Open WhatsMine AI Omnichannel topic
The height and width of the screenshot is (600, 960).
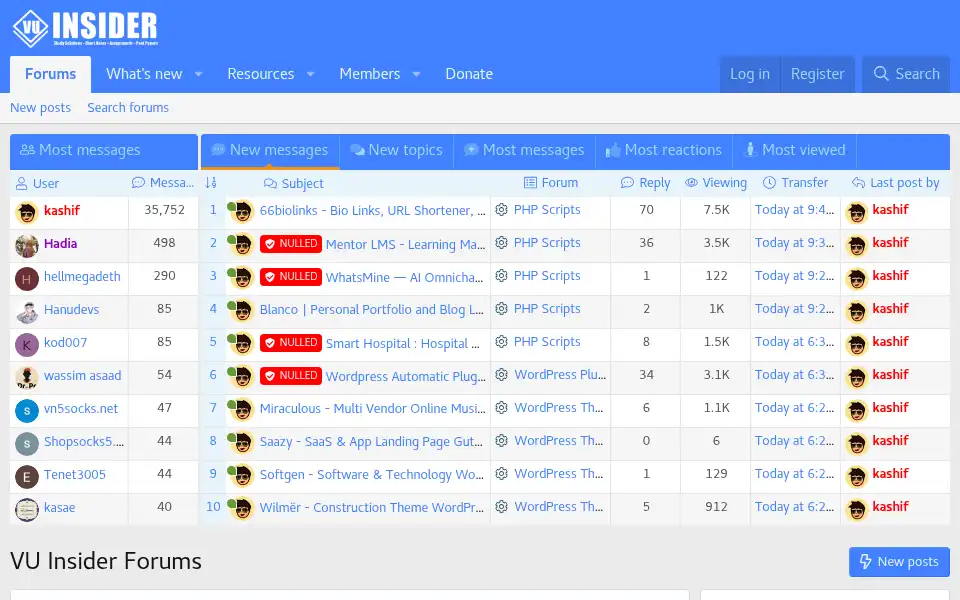click(404, 277)
